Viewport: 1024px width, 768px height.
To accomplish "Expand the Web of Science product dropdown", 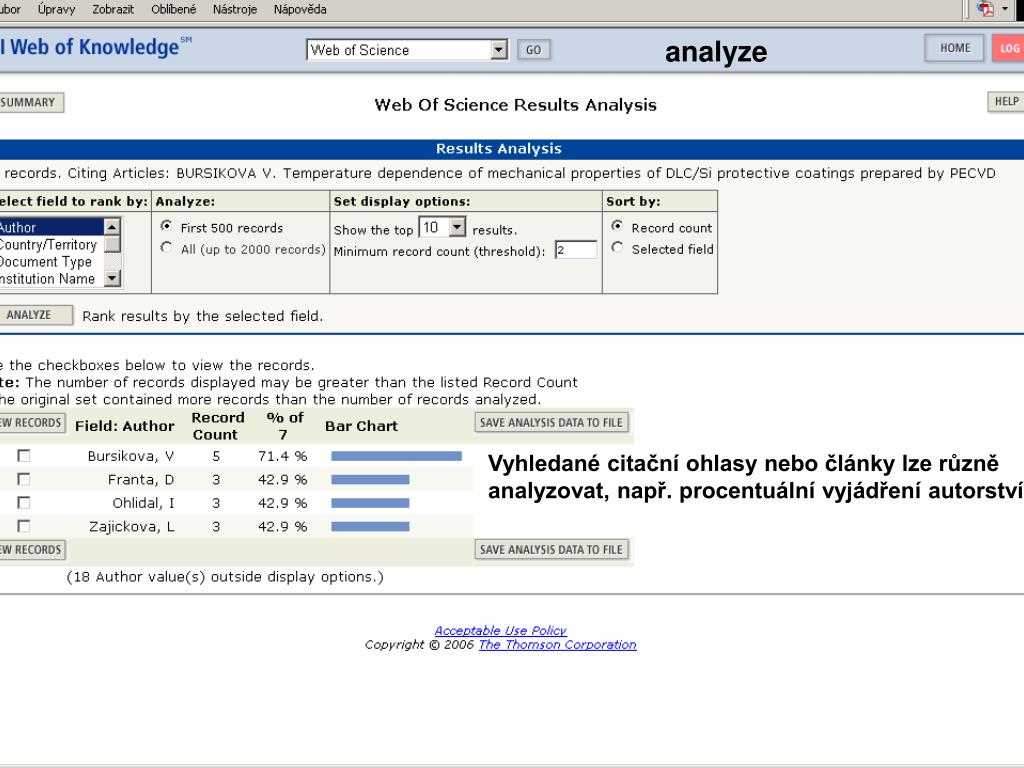I will (499, 50).
